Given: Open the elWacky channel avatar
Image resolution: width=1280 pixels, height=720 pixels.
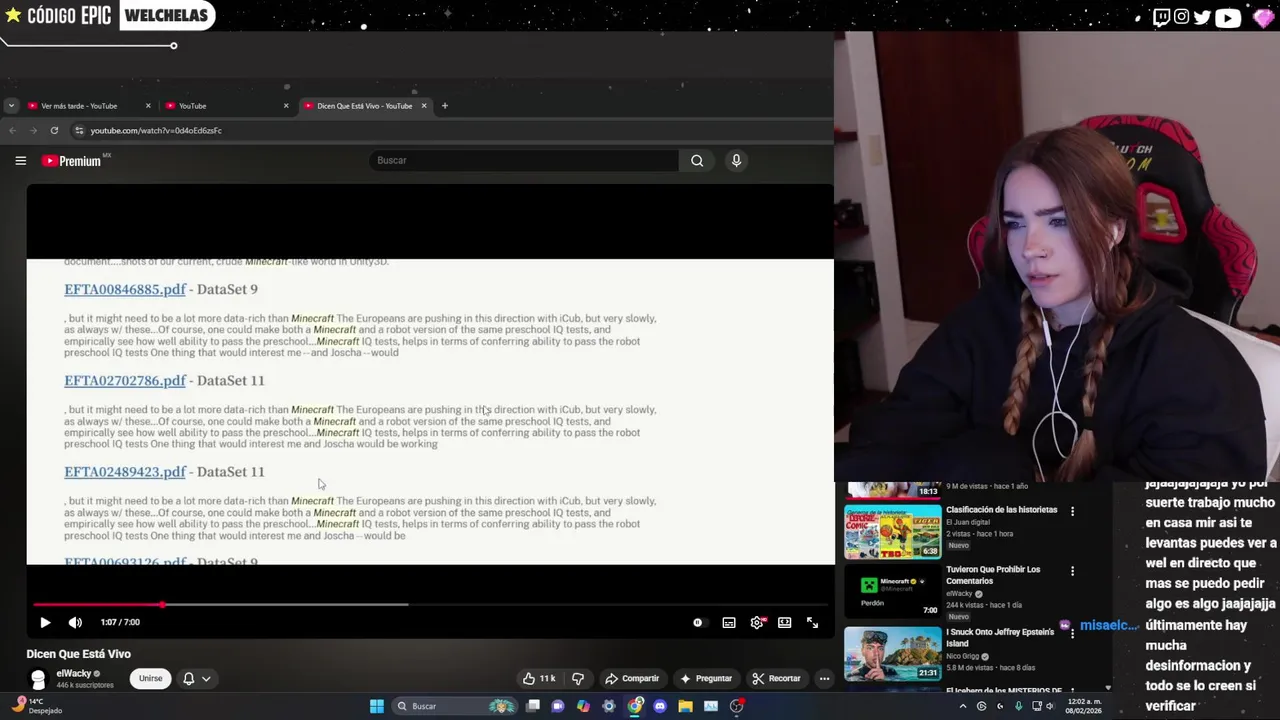Looking at the screenshot, I should (38, 679).
